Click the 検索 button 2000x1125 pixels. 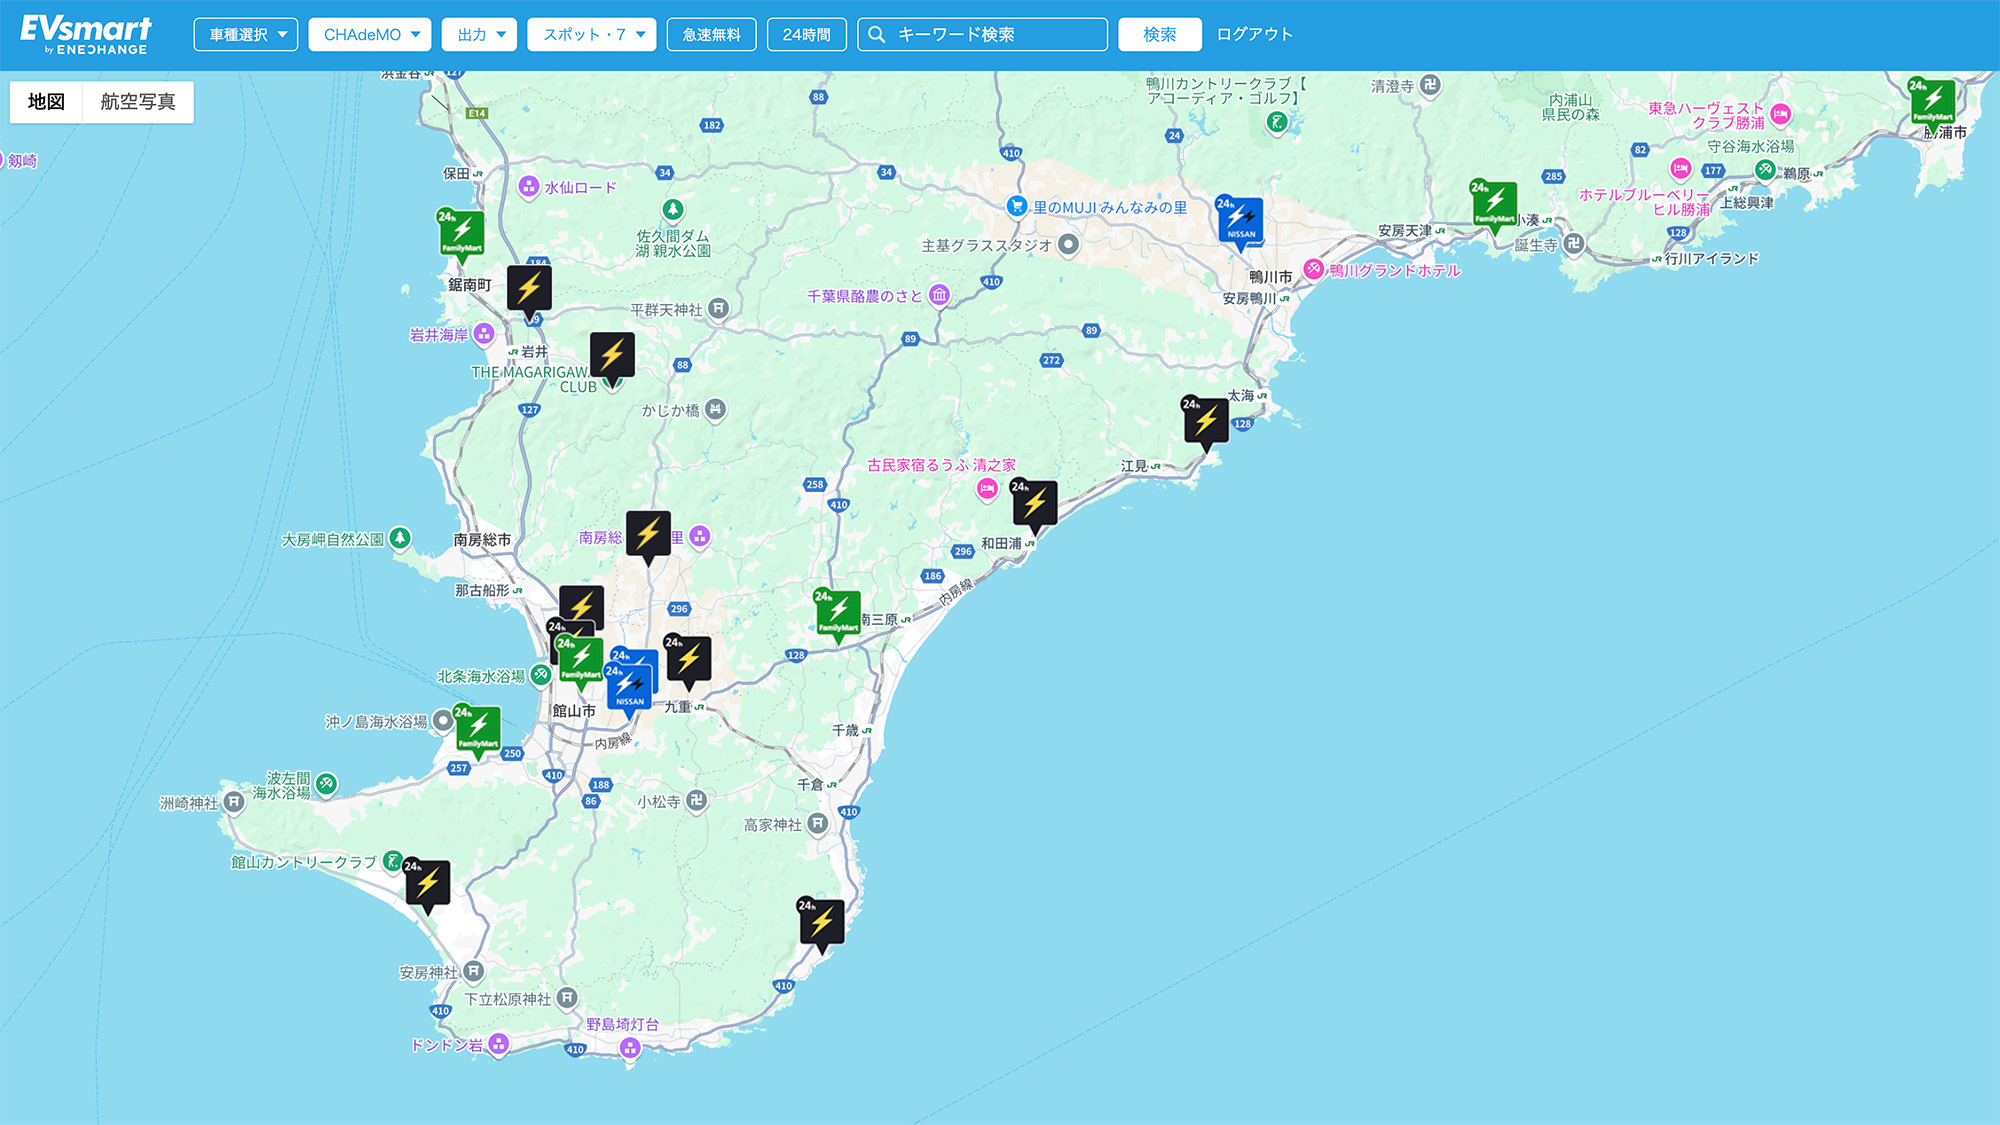1159,35
